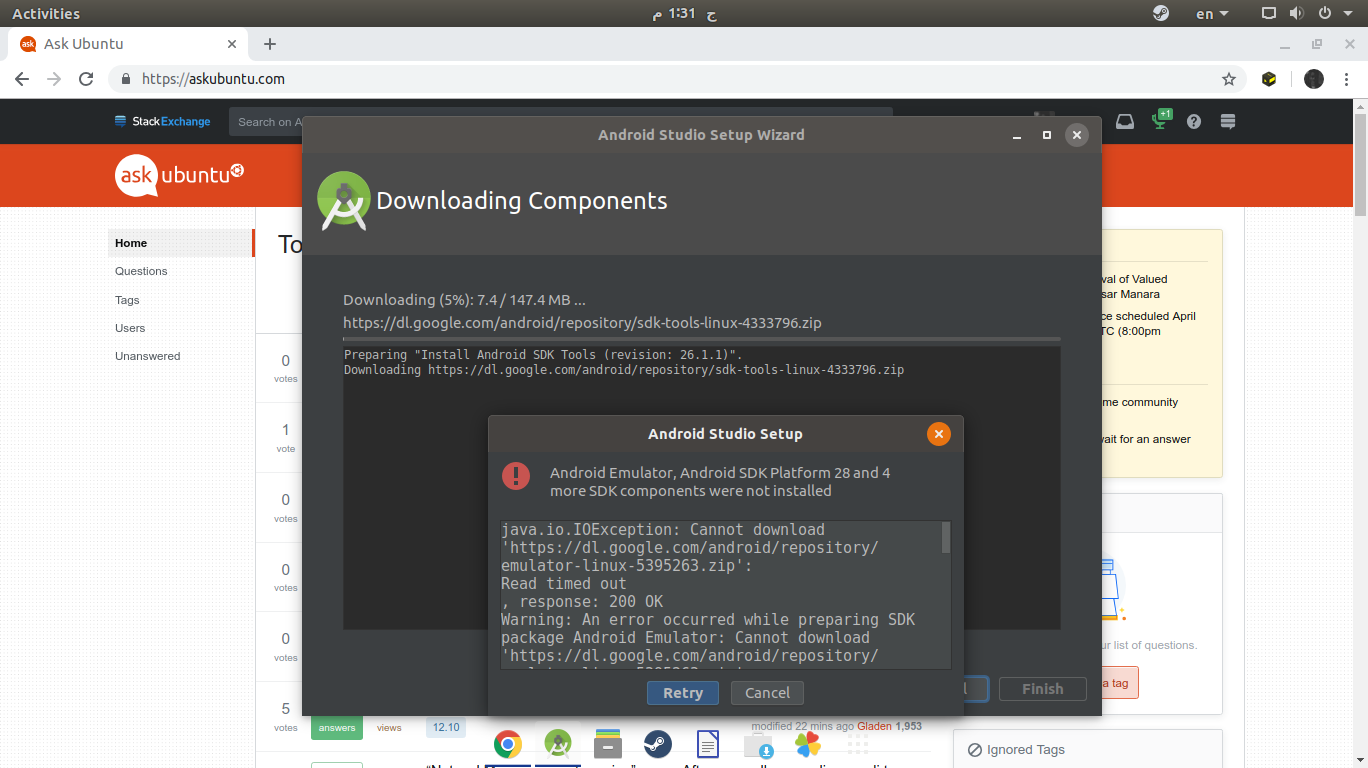
Task: Click the sdk-tools-linux-4333796.zip URL under the download status
Action: (582, 323)
